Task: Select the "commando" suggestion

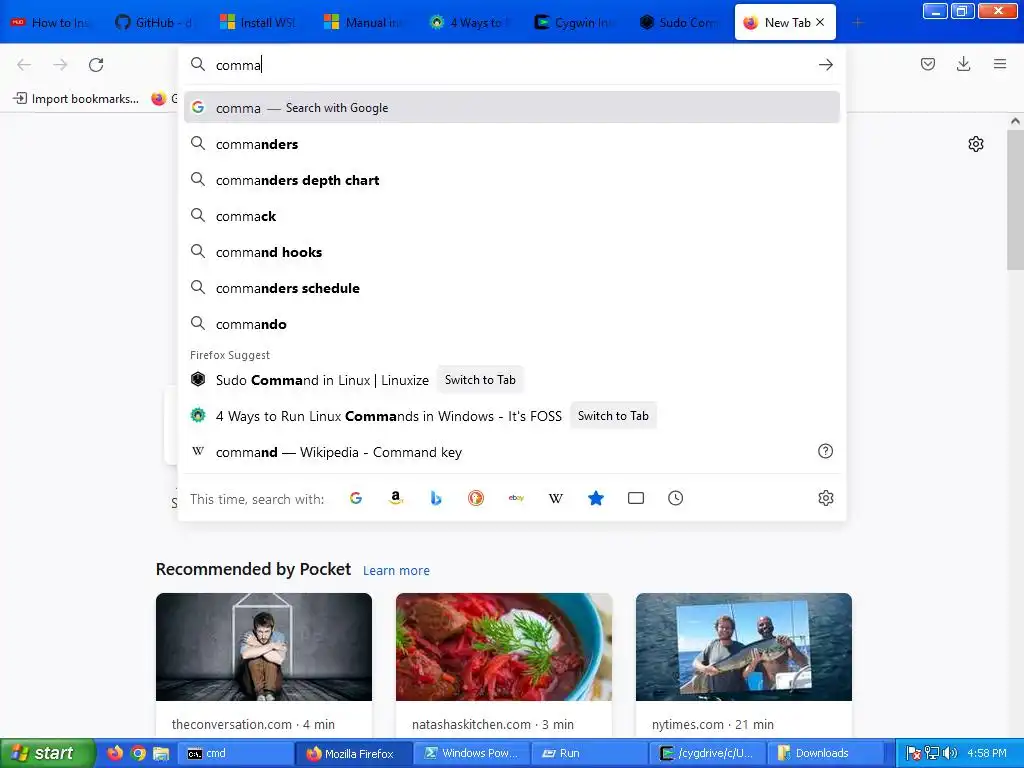Action: (511, 324)
